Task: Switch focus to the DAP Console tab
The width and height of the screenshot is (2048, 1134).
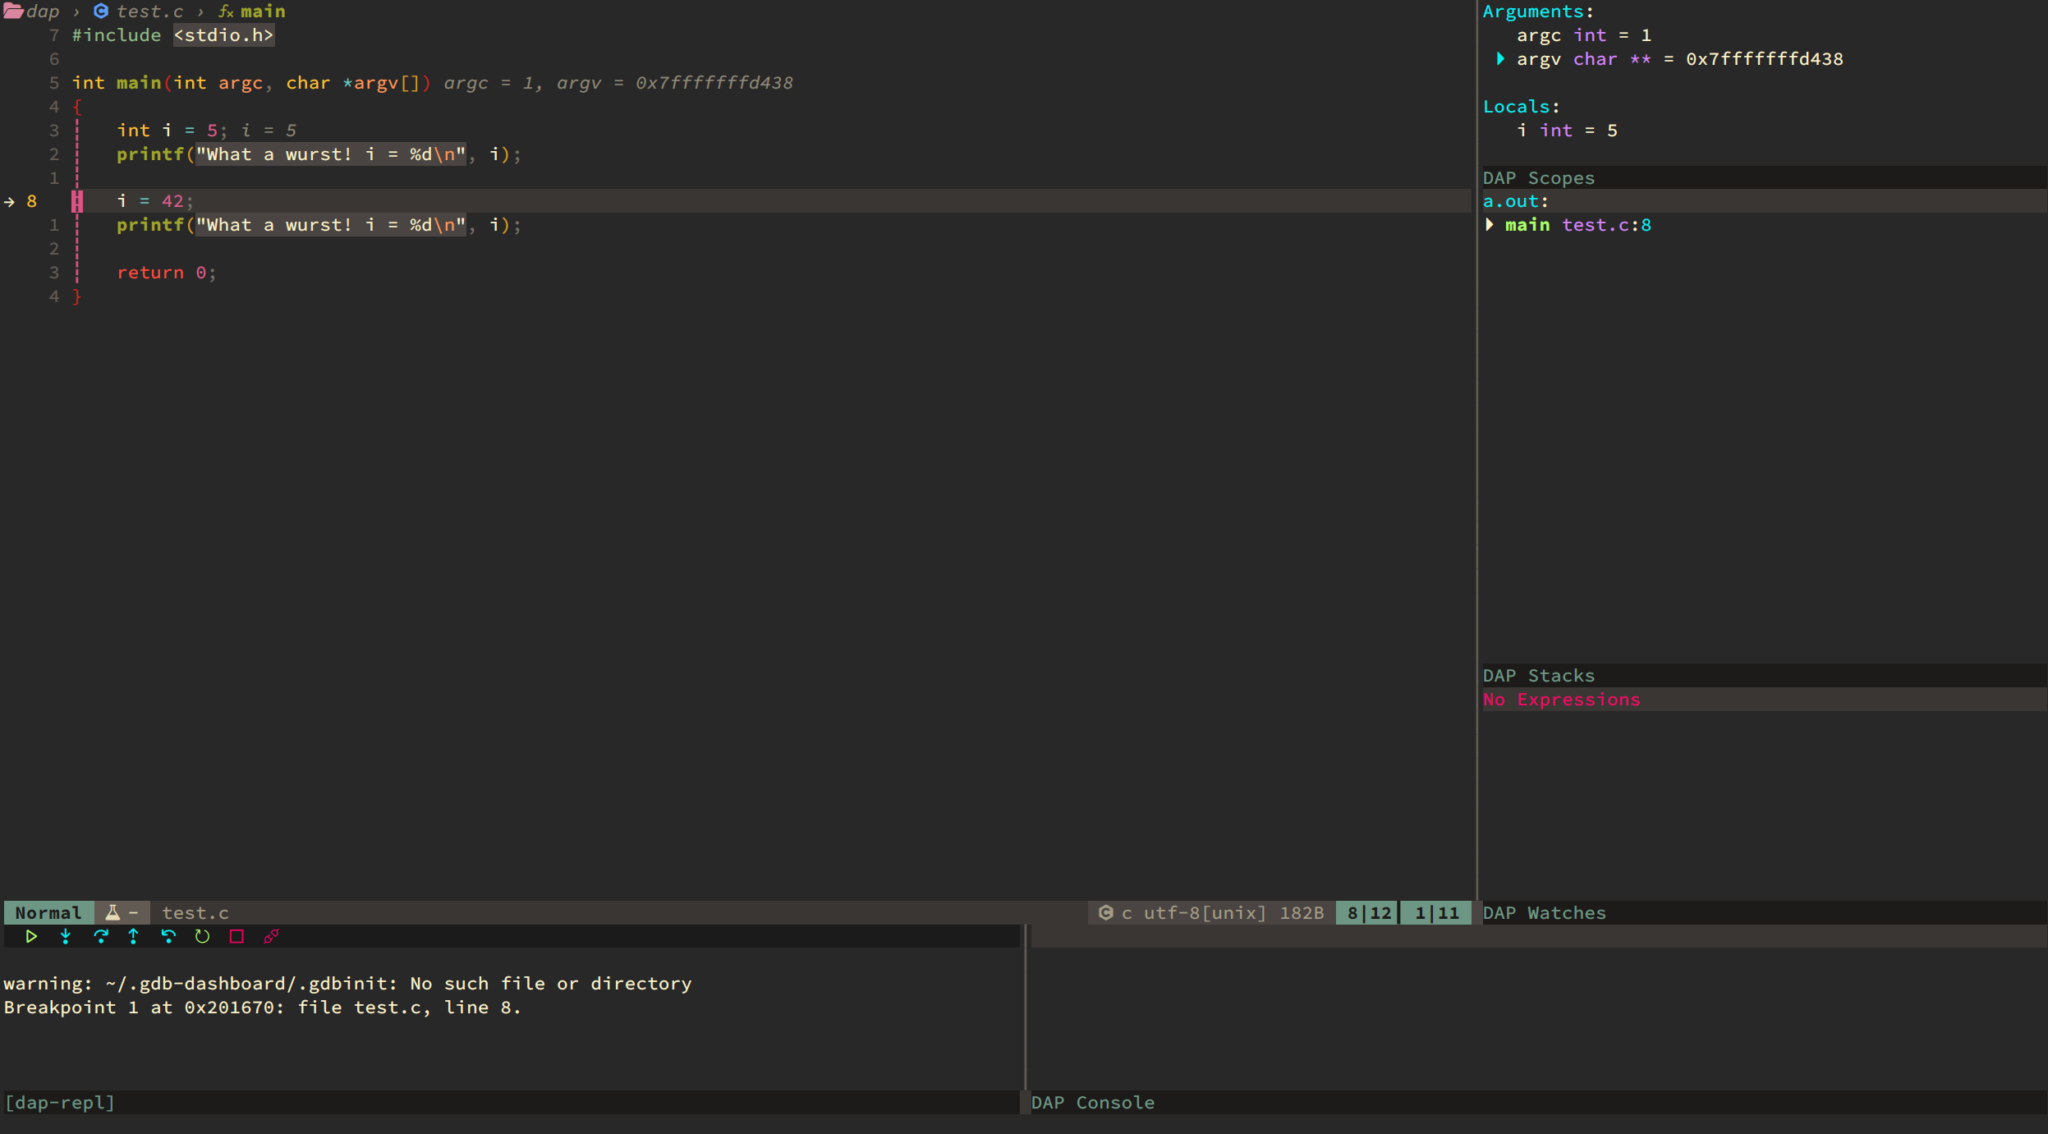Action: pyautogui.click(x=1092, y=1102)
